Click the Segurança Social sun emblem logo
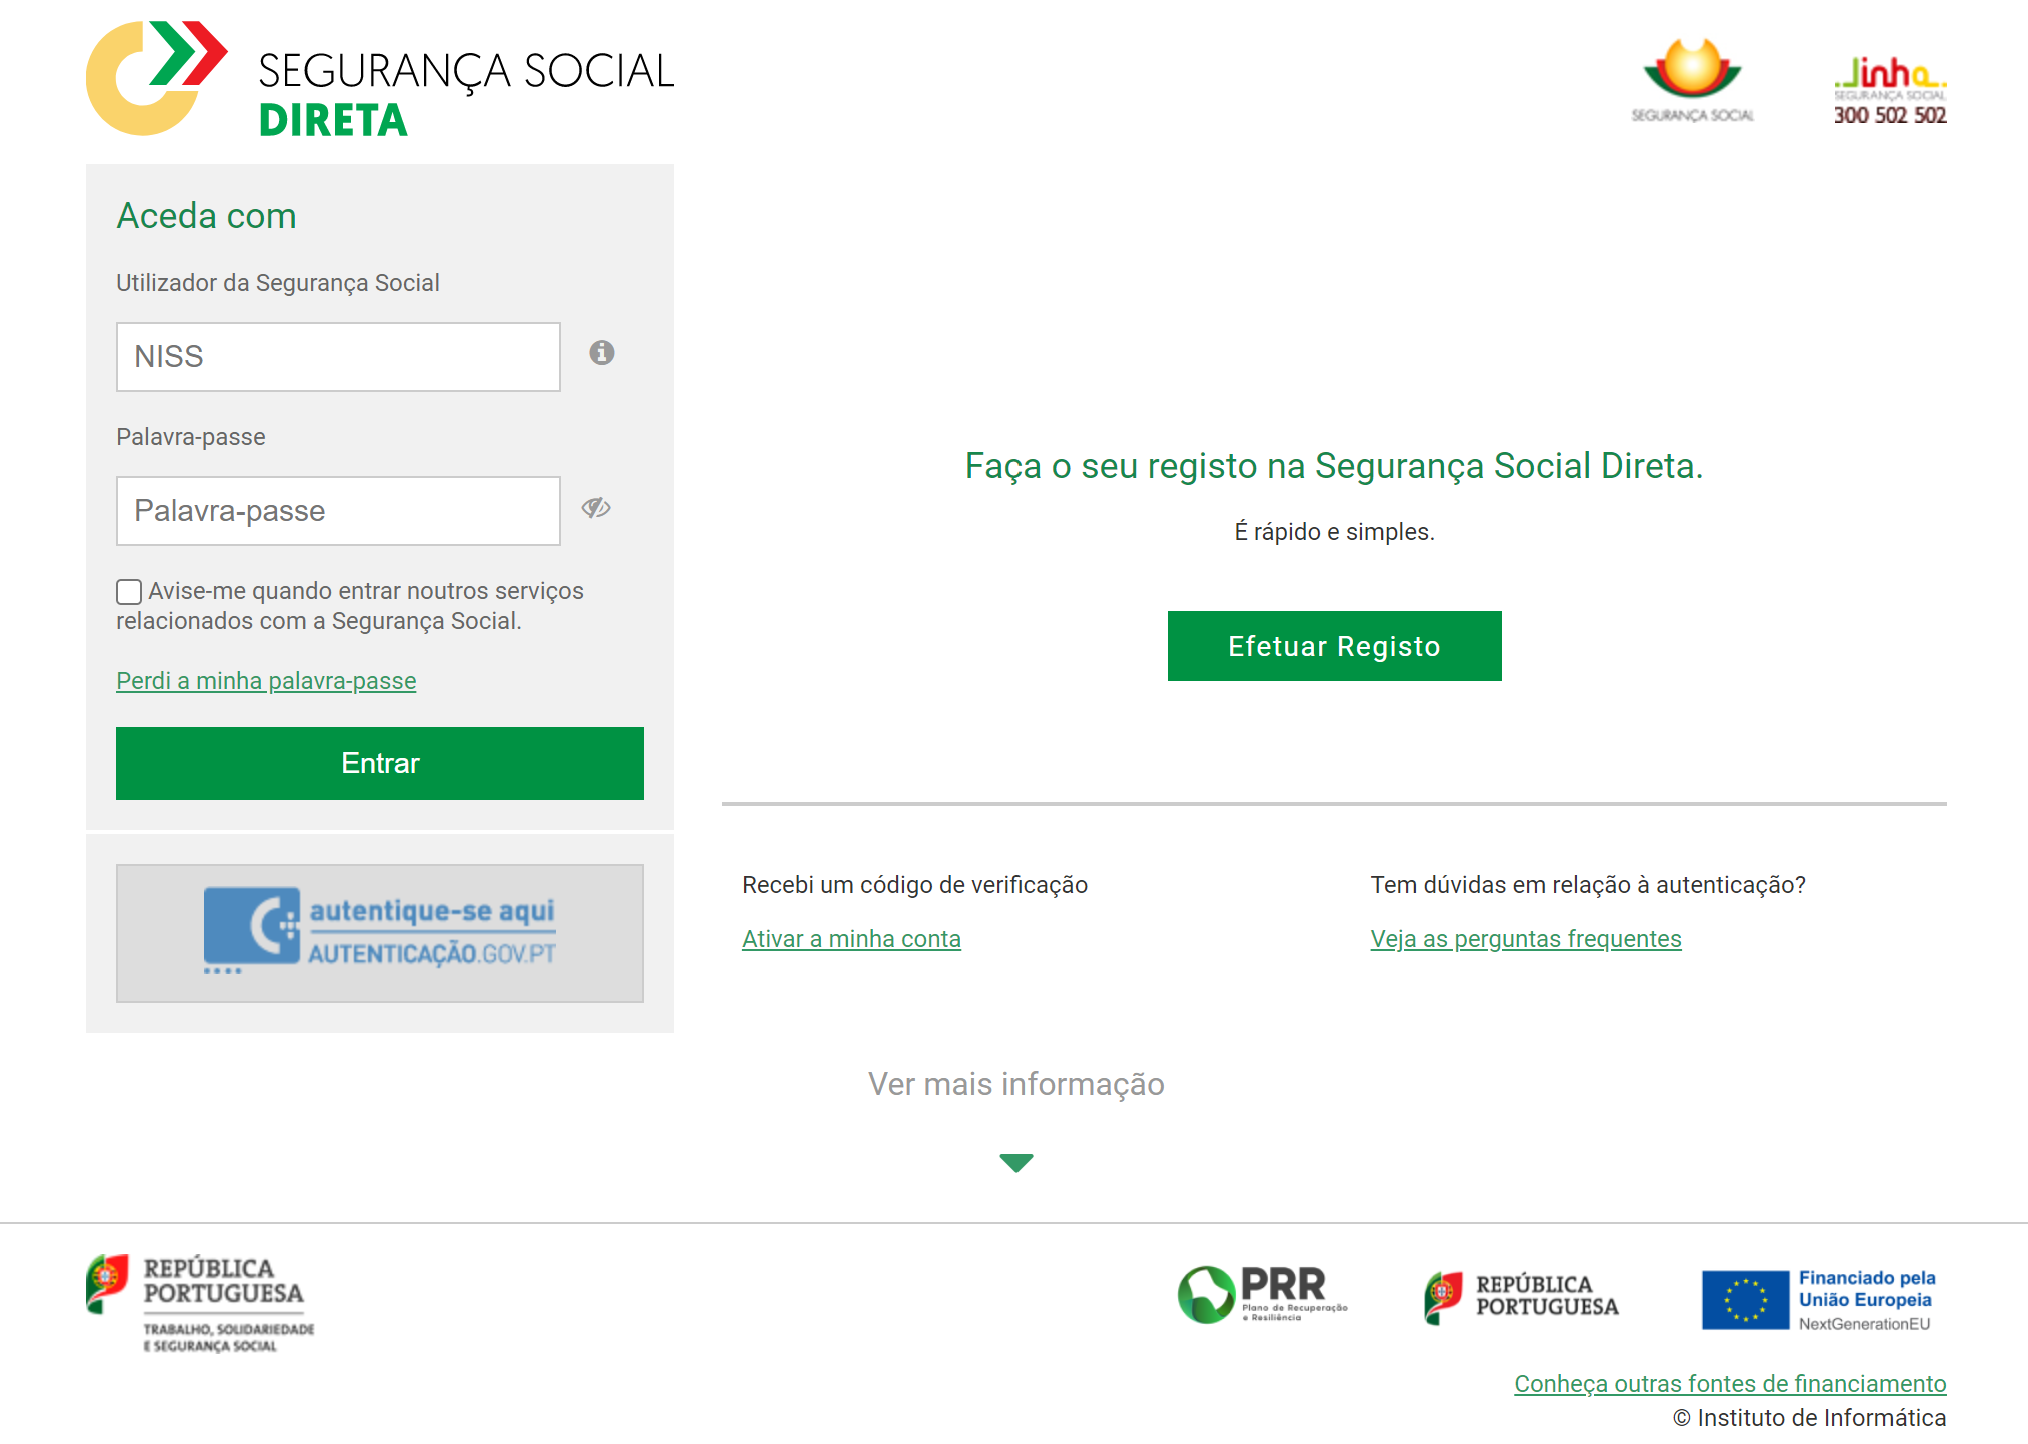 1692,80
